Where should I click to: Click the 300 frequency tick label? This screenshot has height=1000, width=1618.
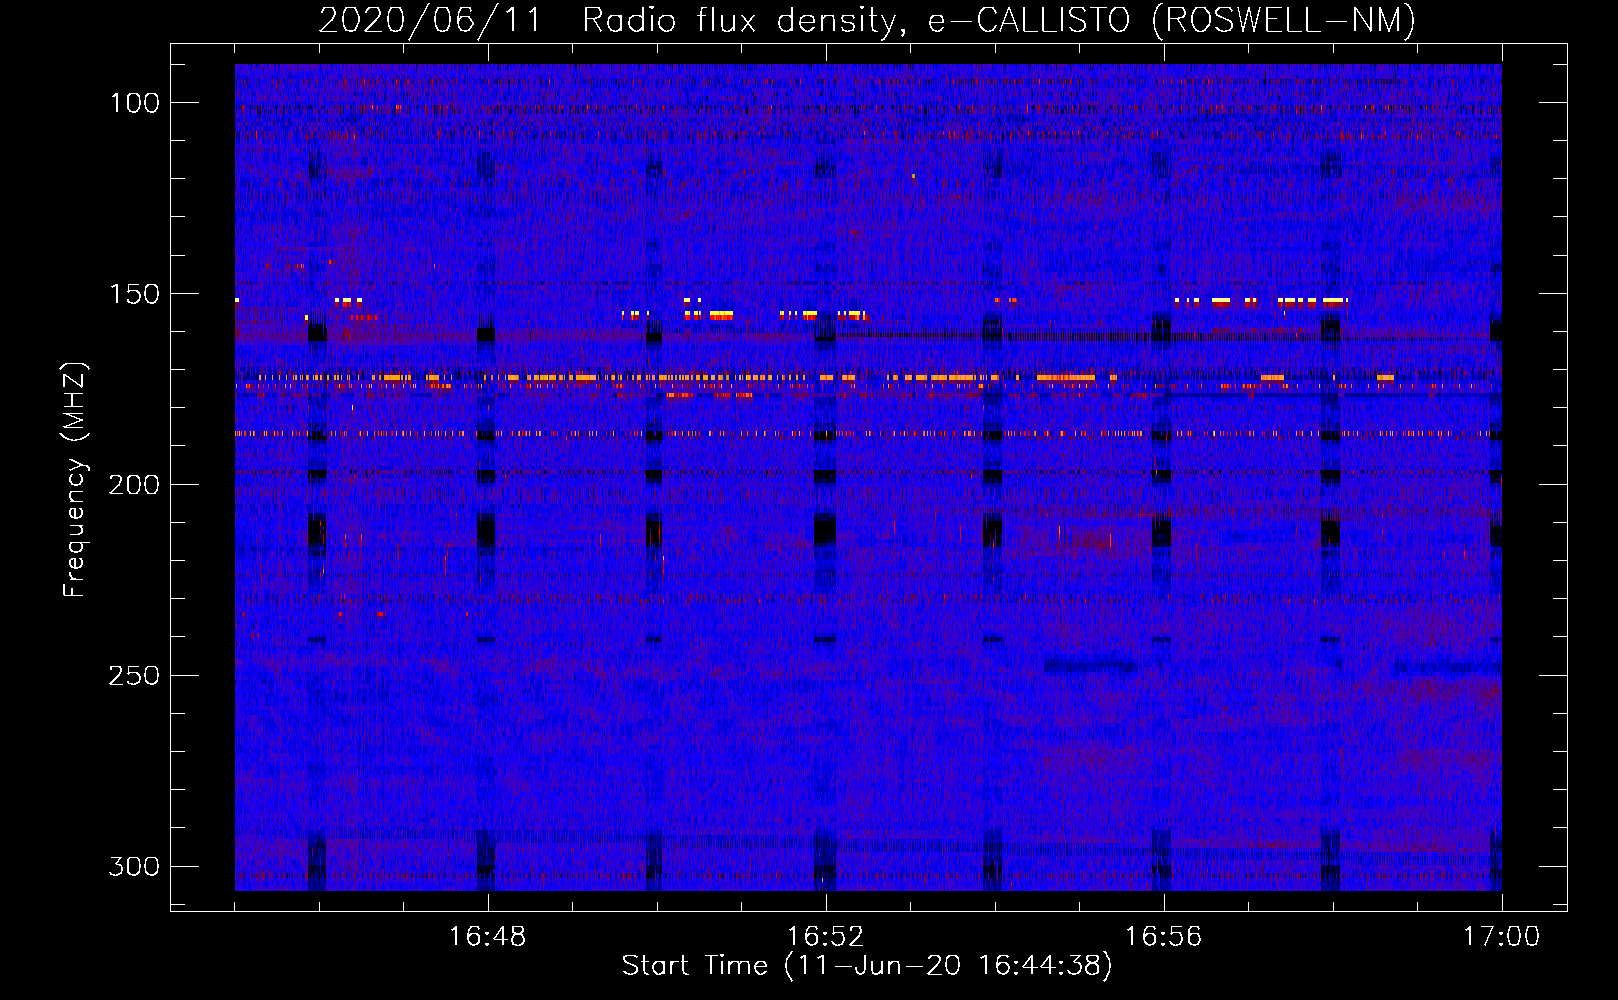134,866
